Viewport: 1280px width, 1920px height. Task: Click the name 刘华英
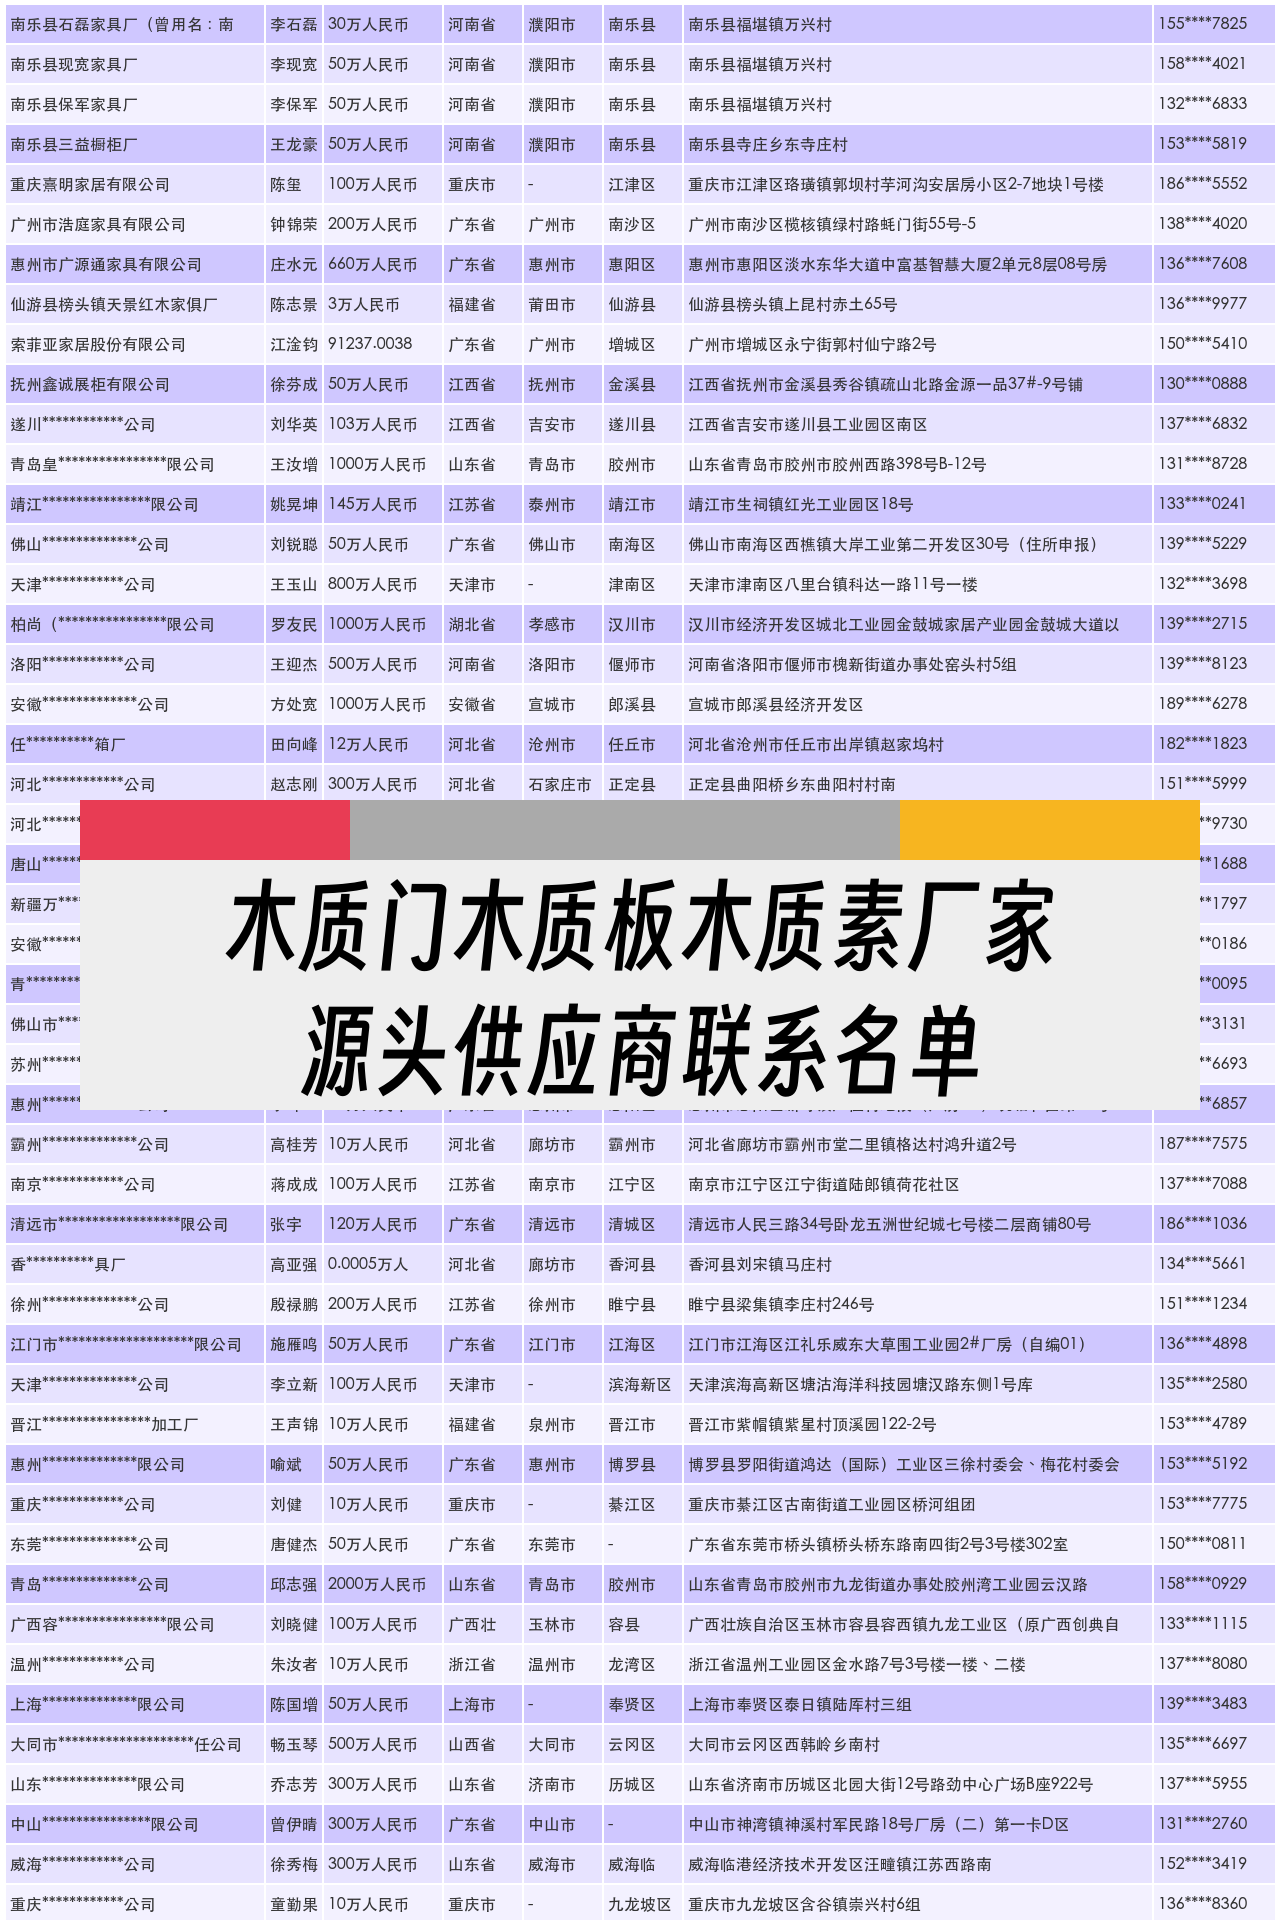[293, 424]
